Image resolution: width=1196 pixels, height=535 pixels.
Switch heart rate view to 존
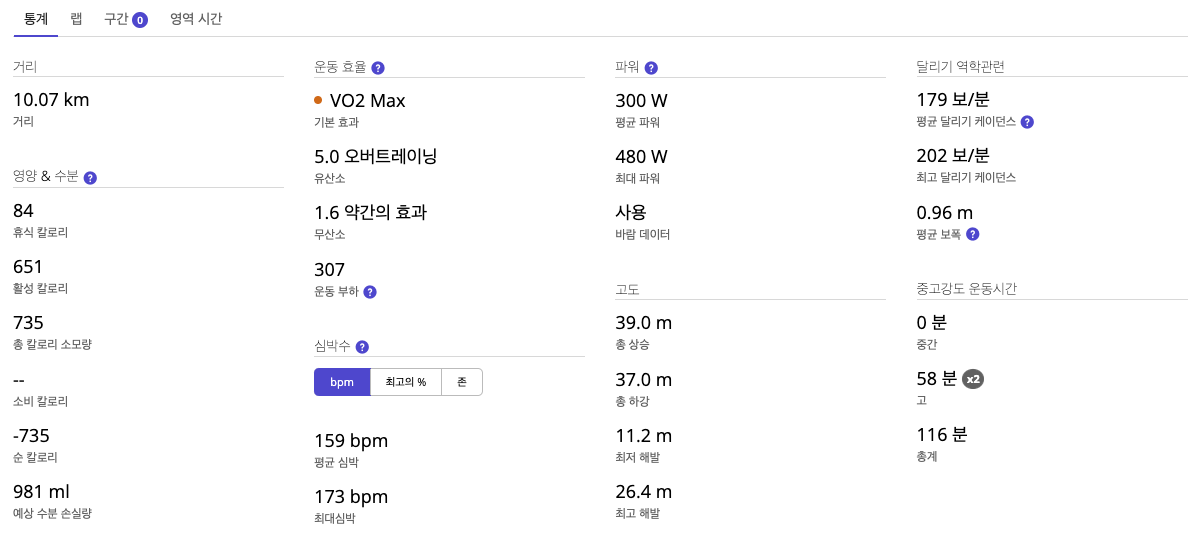(x=462, y=382)
